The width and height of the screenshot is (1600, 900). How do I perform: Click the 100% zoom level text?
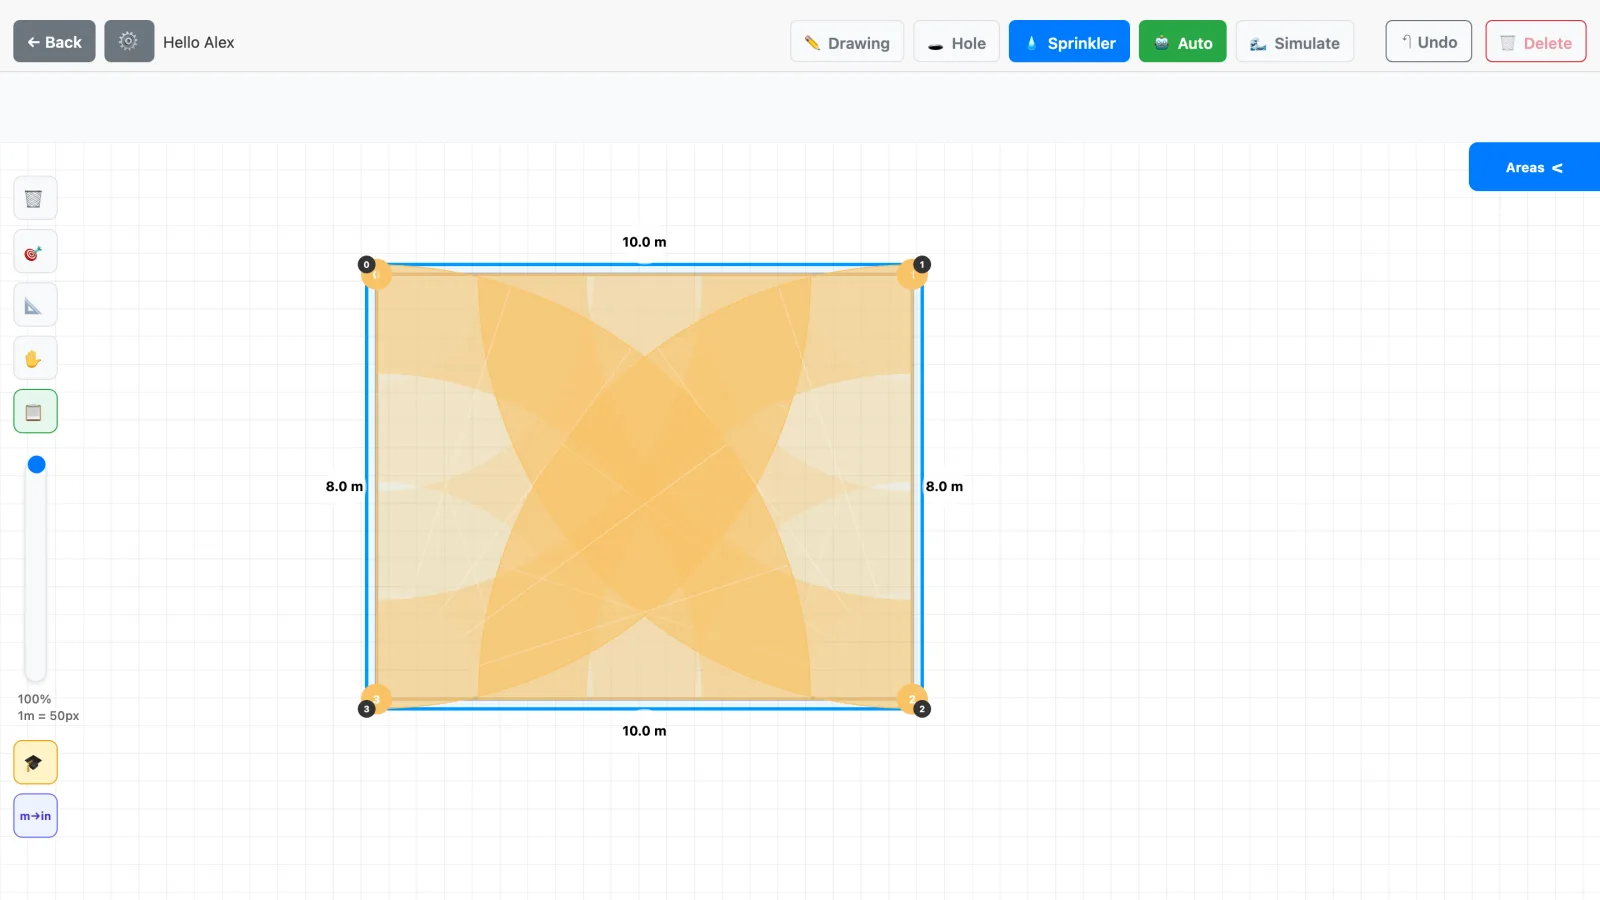34,699
